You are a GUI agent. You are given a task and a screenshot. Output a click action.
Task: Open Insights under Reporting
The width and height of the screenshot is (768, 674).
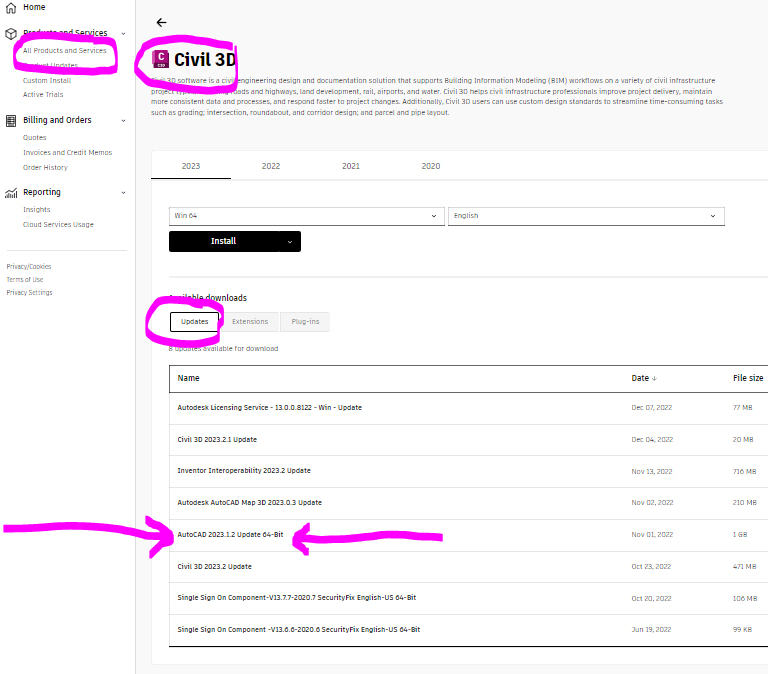point(37,210)
